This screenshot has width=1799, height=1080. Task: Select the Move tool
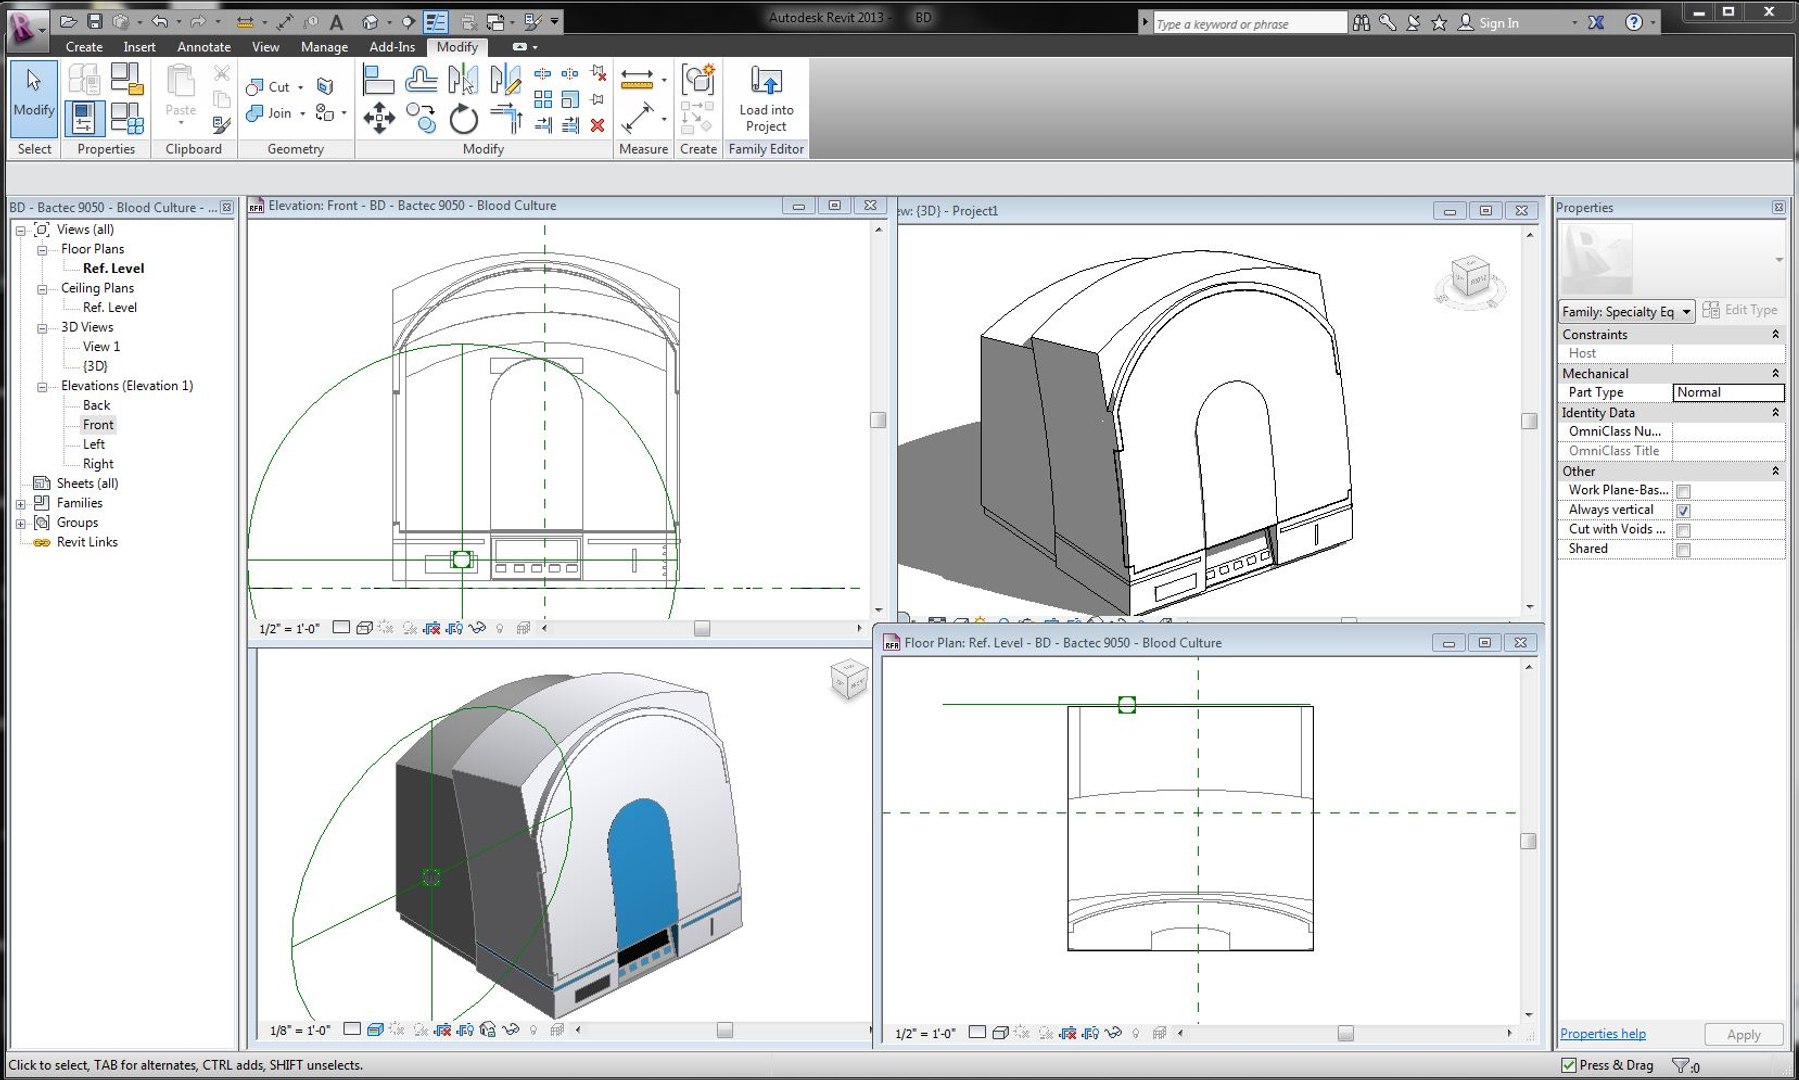point(378,119)
